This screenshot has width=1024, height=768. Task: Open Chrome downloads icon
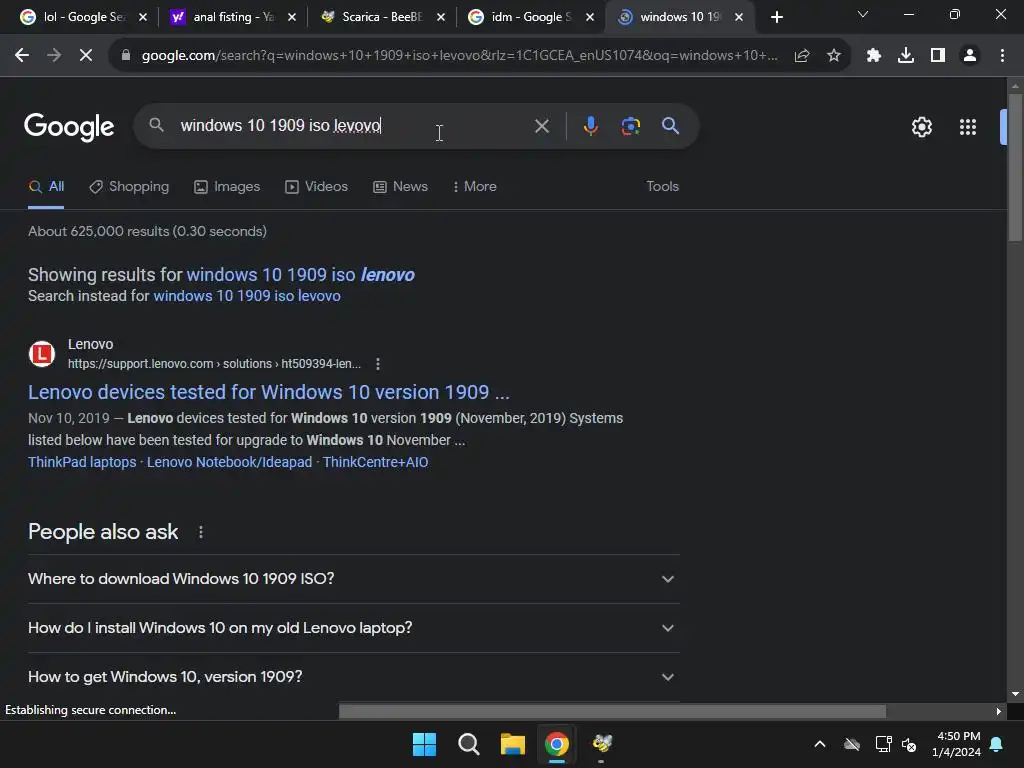(x=906, y=56)
